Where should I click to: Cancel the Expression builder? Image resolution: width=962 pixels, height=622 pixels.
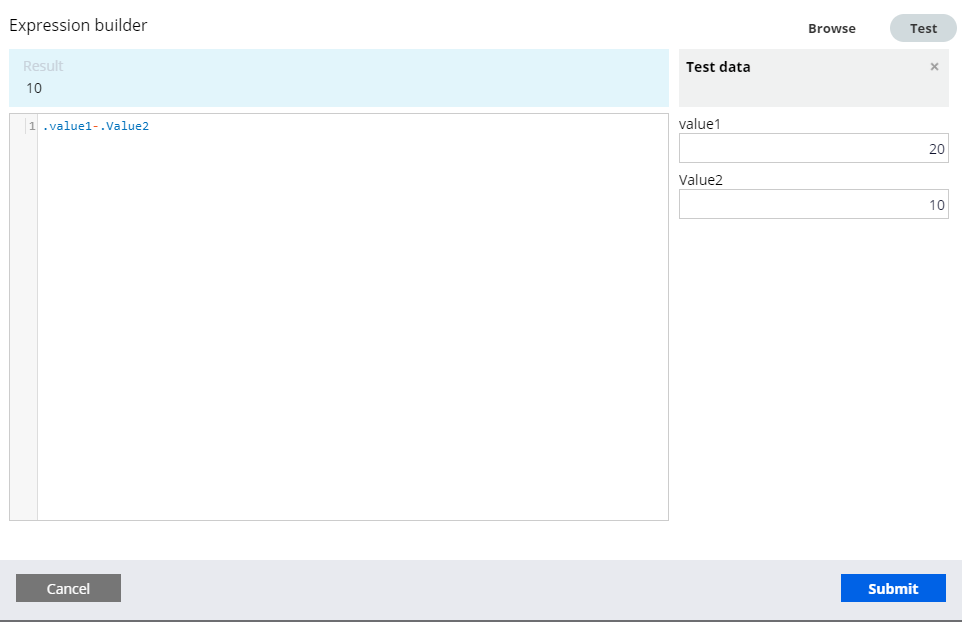pyautogui.click(x=68, y=588)
